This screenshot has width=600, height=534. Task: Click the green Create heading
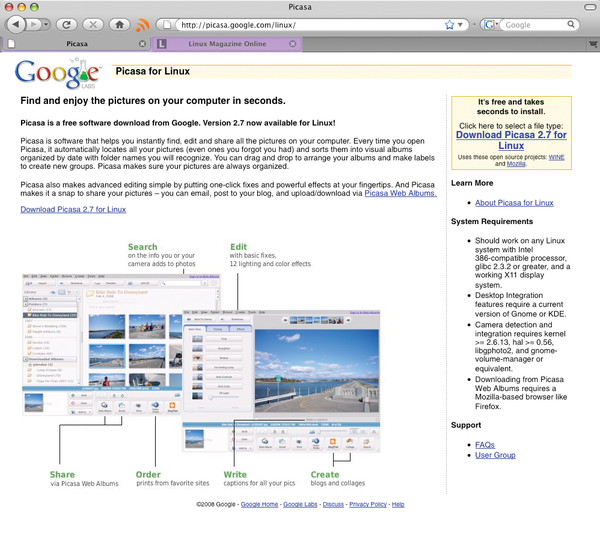(x=325, y=474)
